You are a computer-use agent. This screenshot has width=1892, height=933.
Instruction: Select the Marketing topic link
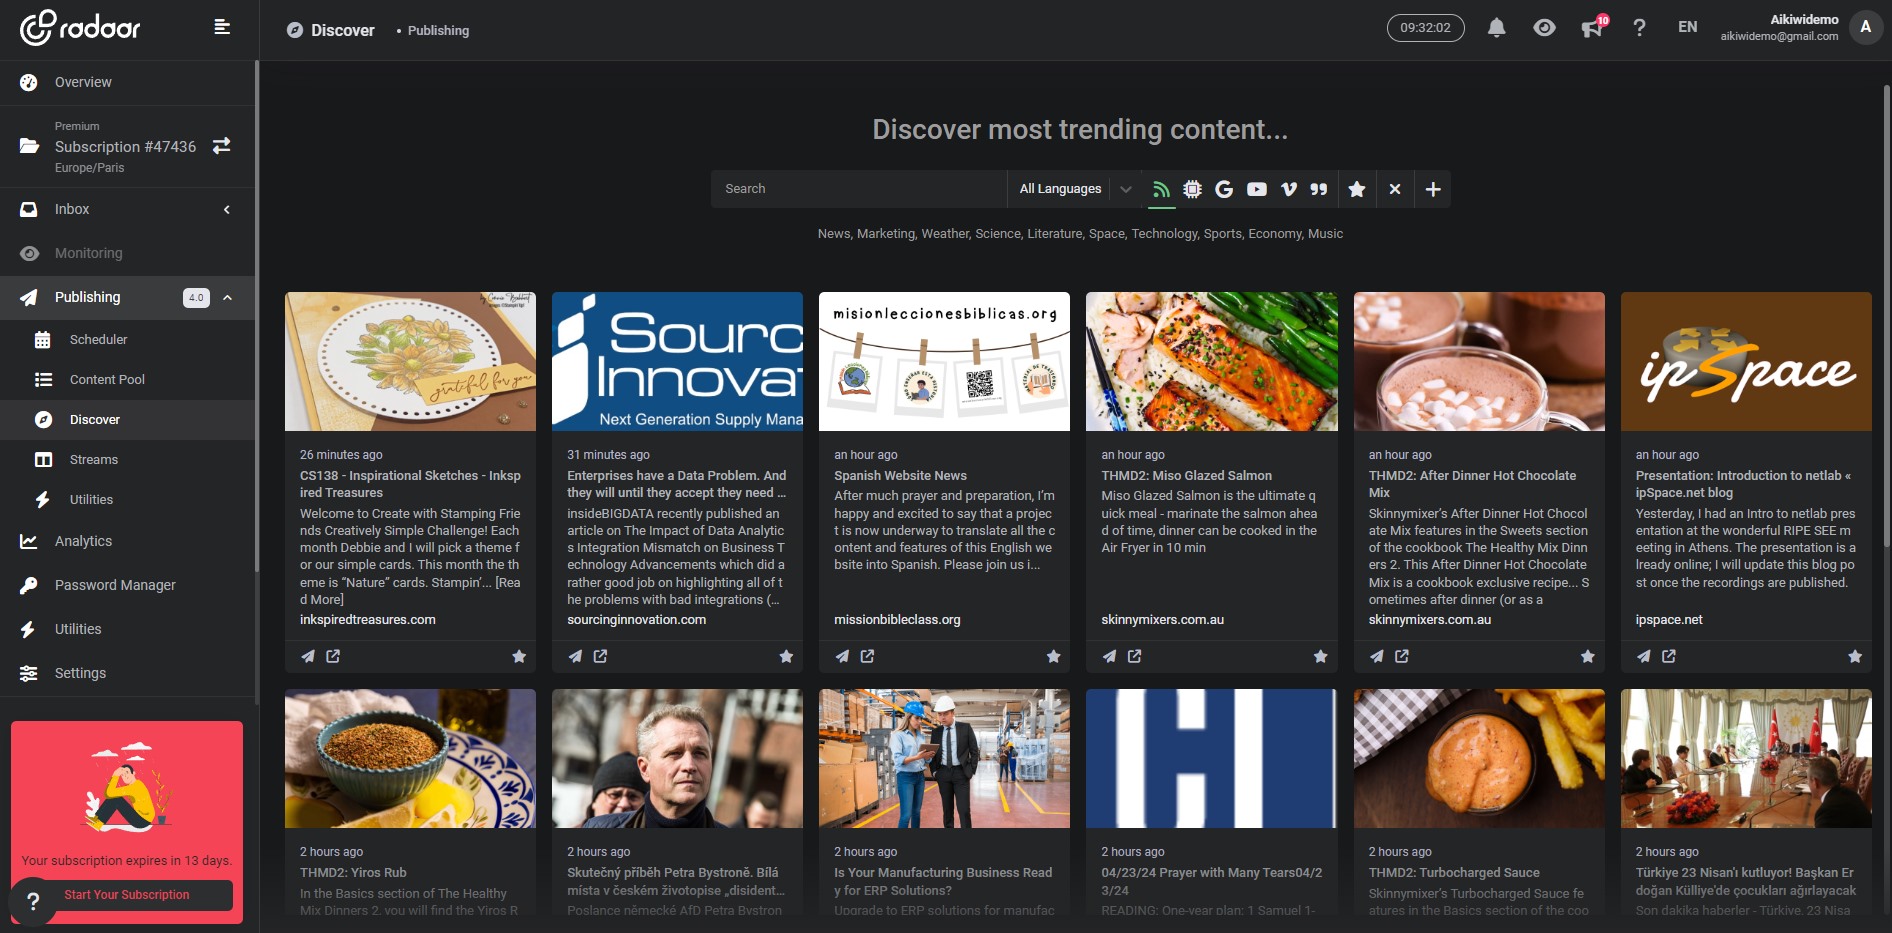click(885, 234)
